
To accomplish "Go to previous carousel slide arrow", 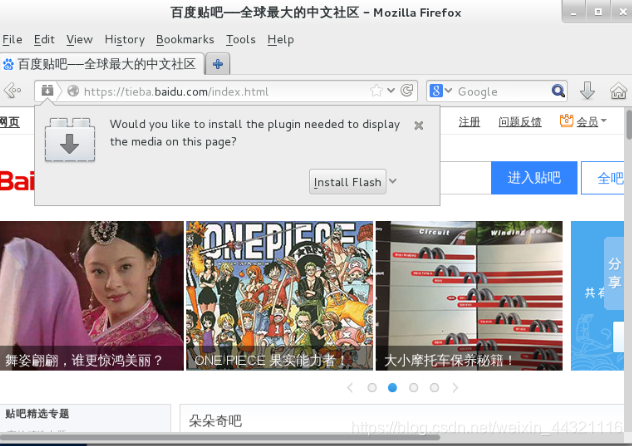I will 350,388.
